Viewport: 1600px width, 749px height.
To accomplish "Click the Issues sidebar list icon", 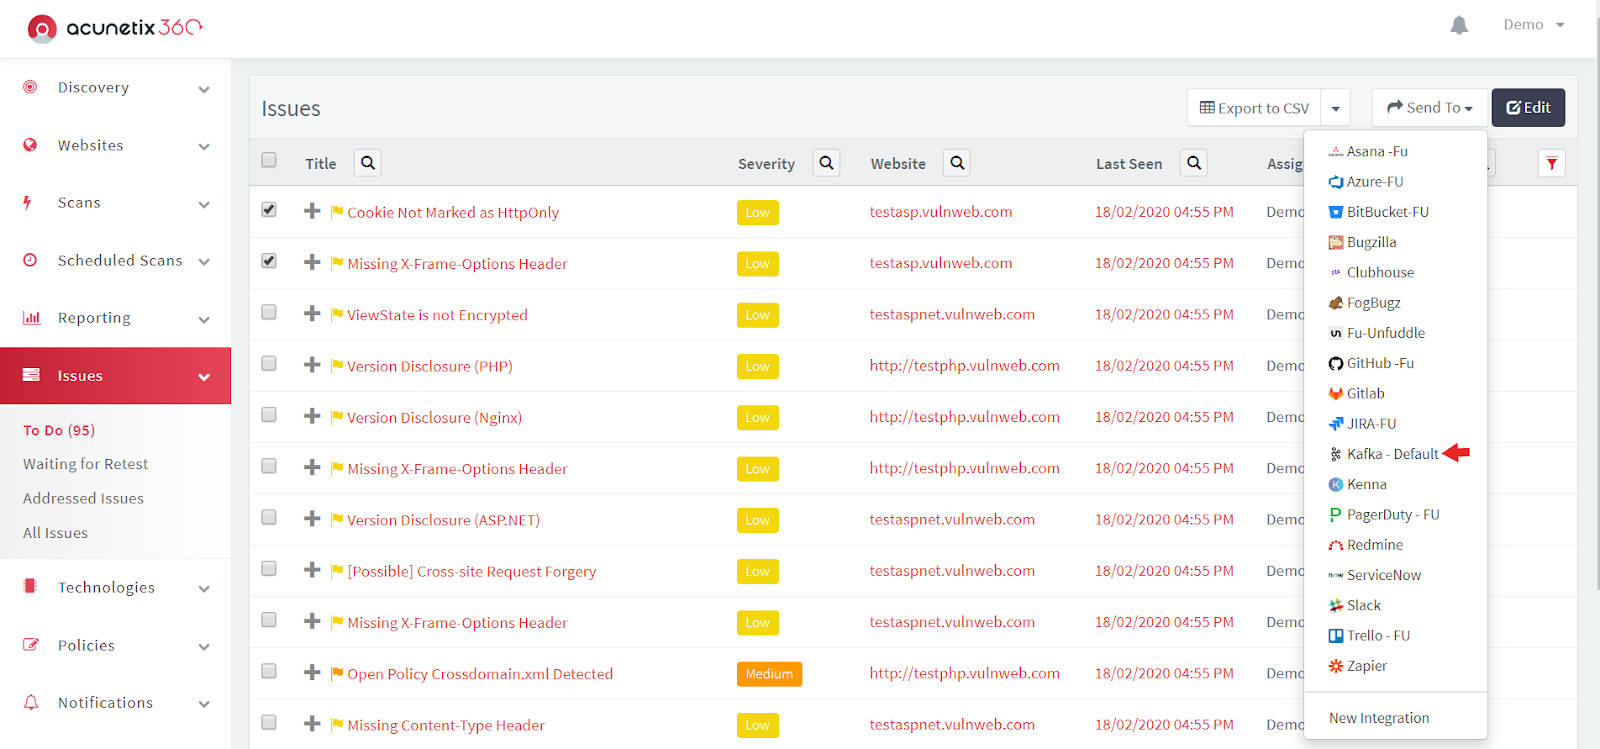I will 31,375.
